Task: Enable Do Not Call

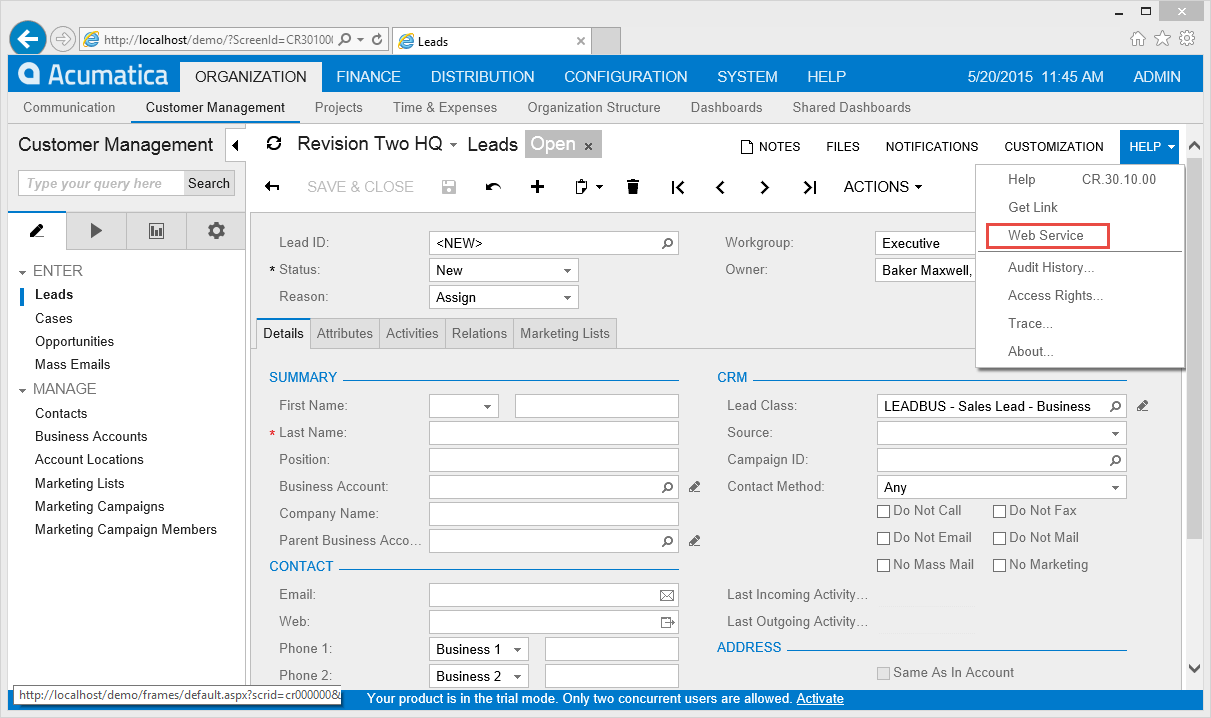Action: click(883, 511)
